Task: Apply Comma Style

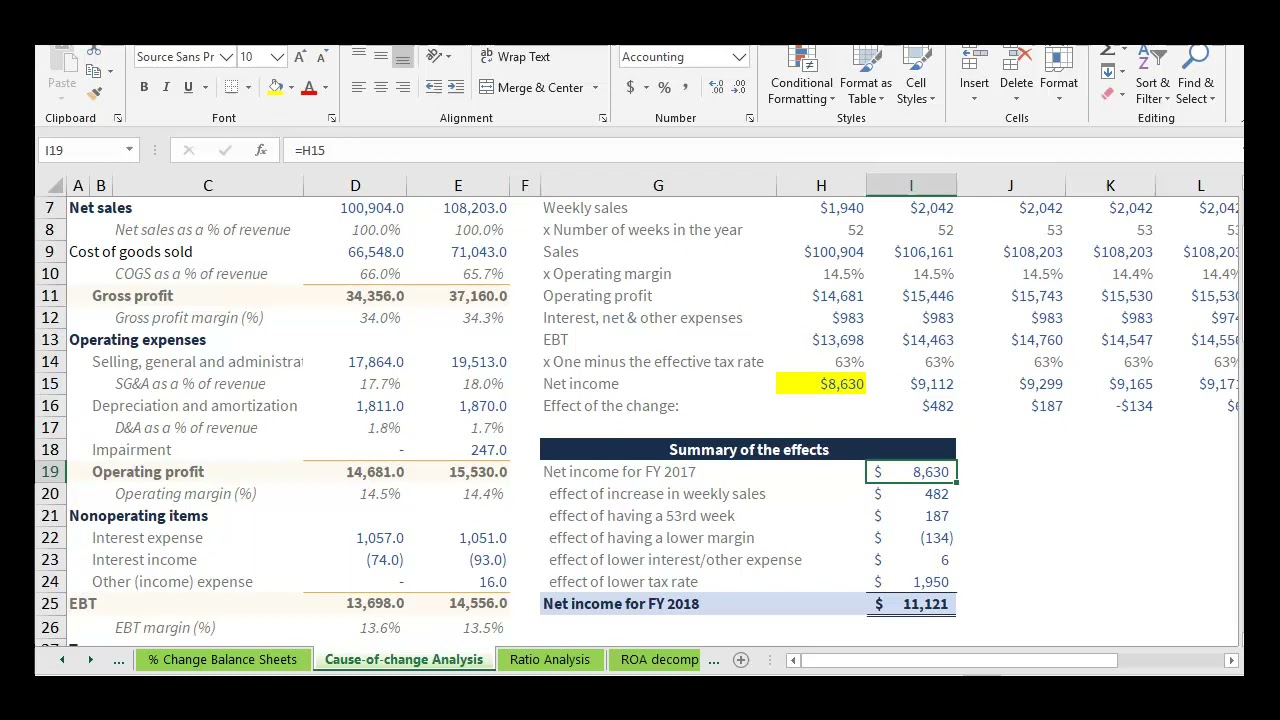Action: click(686, 88)
